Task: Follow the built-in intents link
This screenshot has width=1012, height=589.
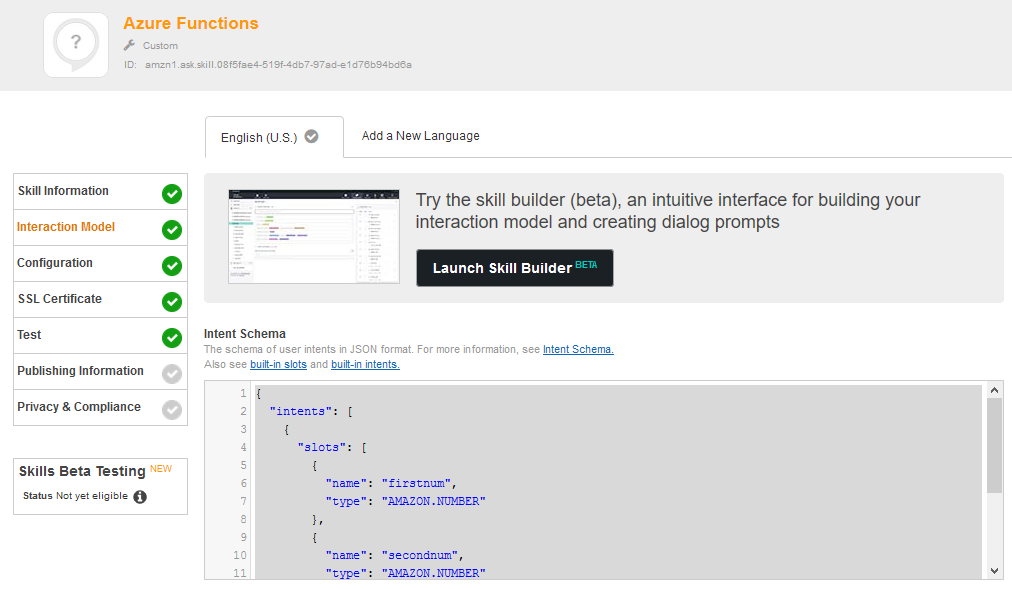Action: (365, 364)
